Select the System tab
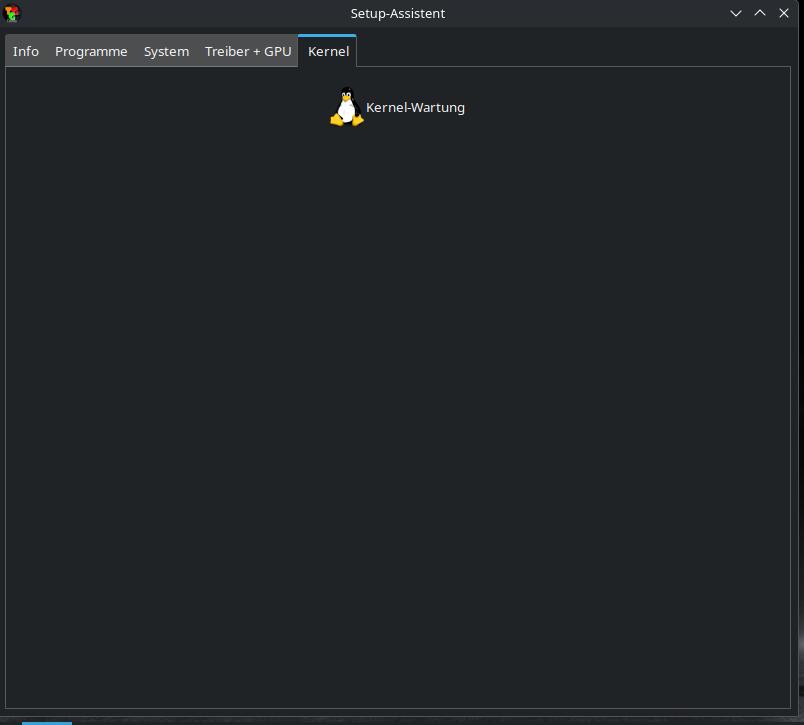804x725 pixels. click(x=166, y=52)
